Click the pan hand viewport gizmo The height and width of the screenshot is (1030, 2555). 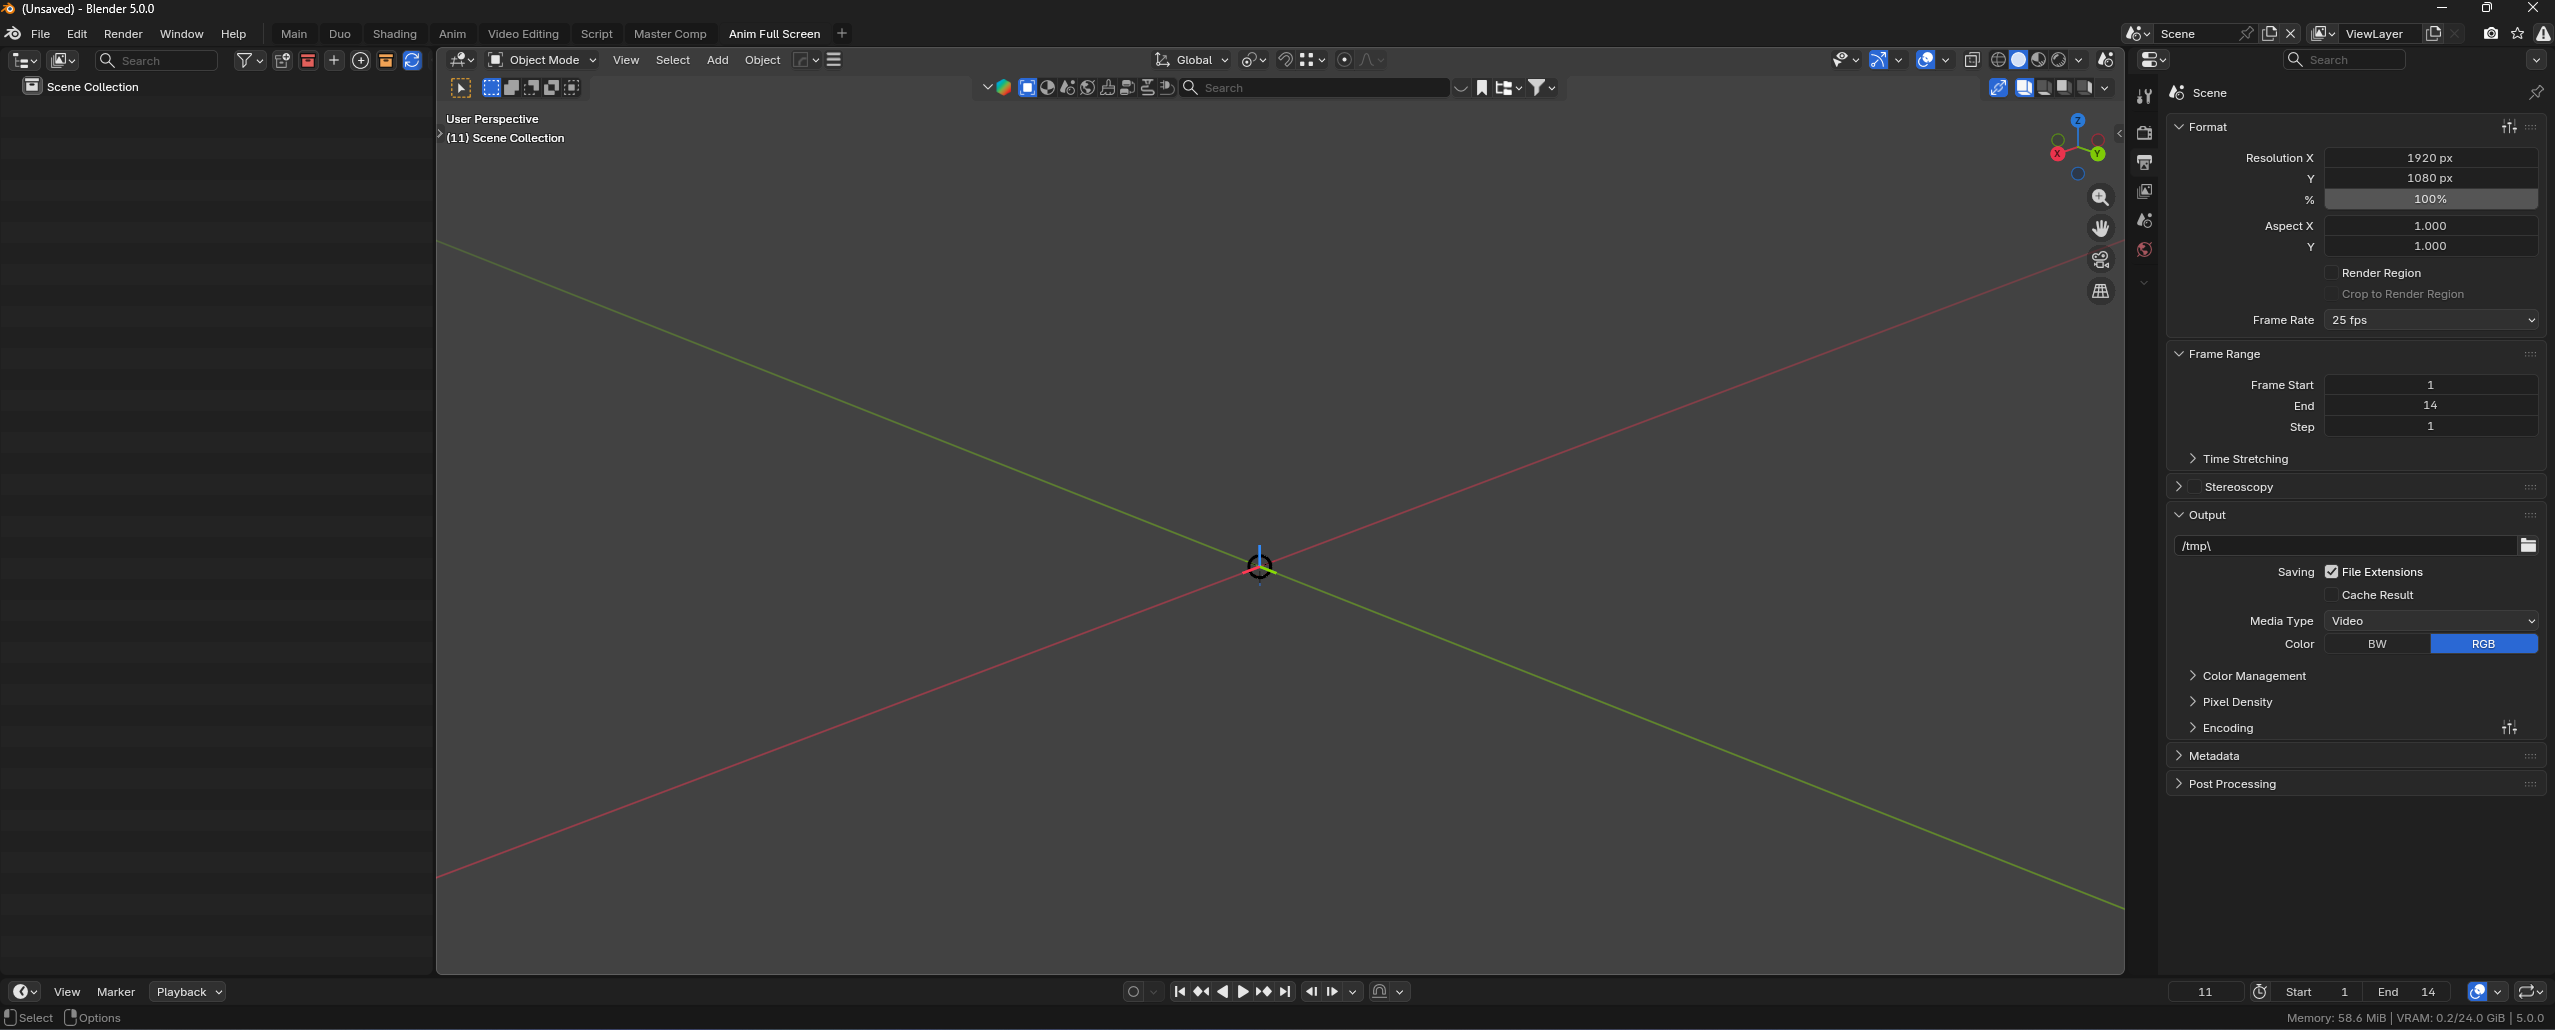pyautogui.click(x=2100, y=229)
